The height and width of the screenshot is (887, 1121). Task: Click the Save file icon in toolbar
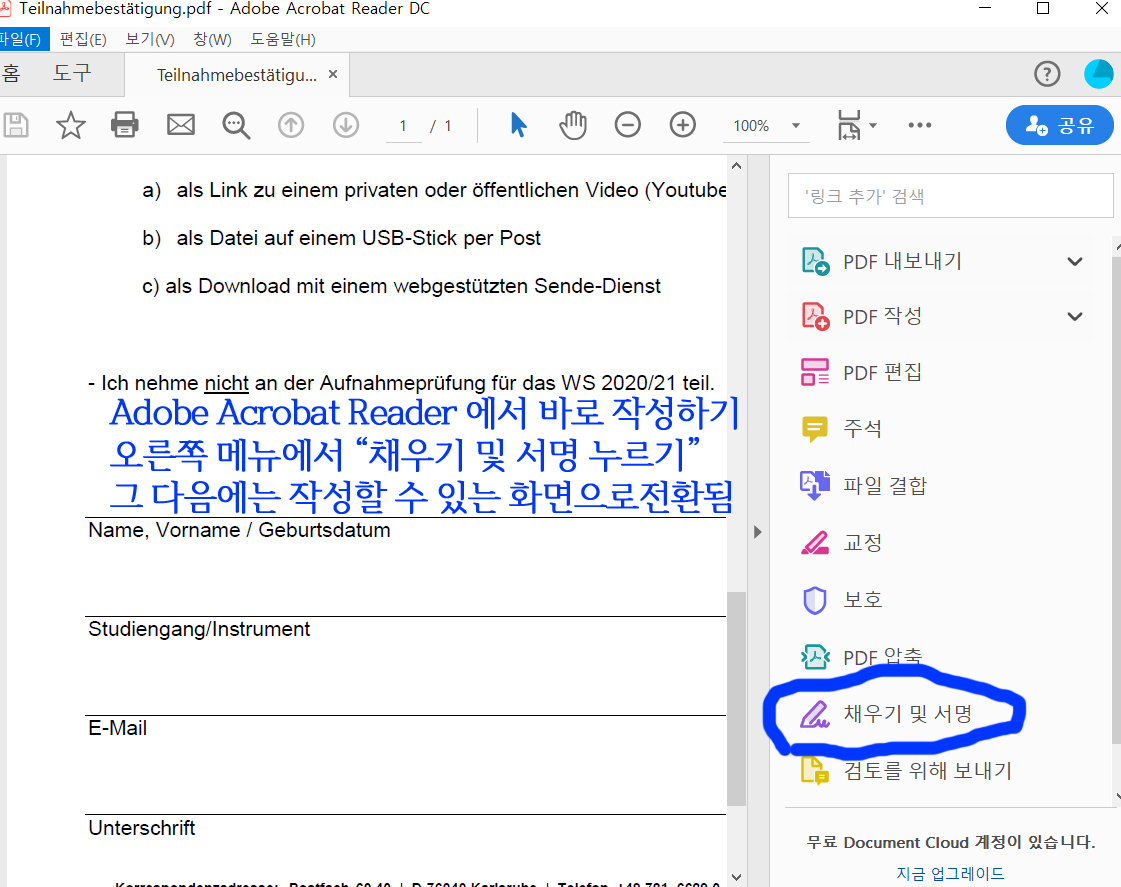(16, 125)
